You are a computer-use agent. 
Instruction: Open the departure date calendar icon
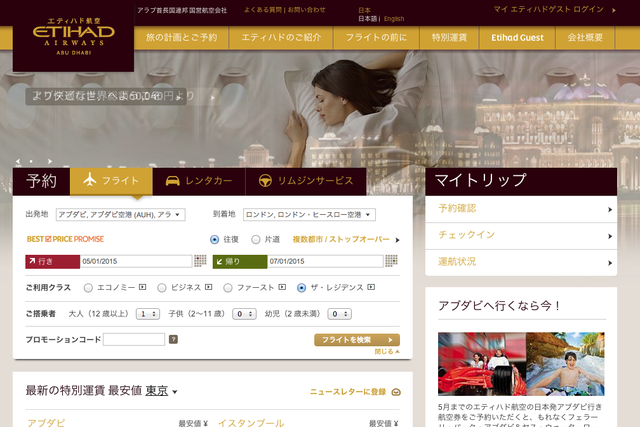[200, 261]
